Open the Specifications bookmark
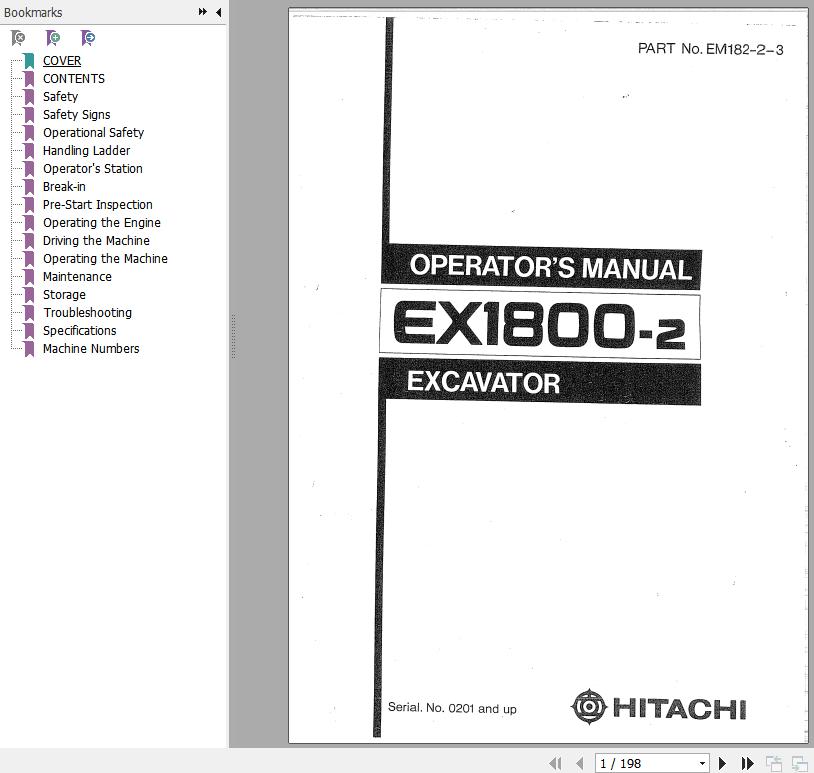814x773 pixels. tap(79, 331)
